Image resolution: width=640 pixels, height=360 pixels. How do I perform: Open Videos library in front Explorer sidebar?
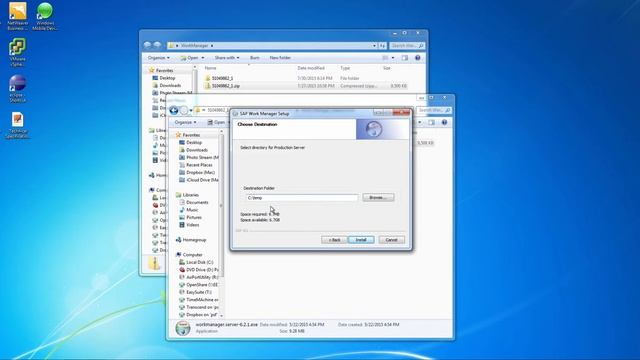[x=189, y=225]
